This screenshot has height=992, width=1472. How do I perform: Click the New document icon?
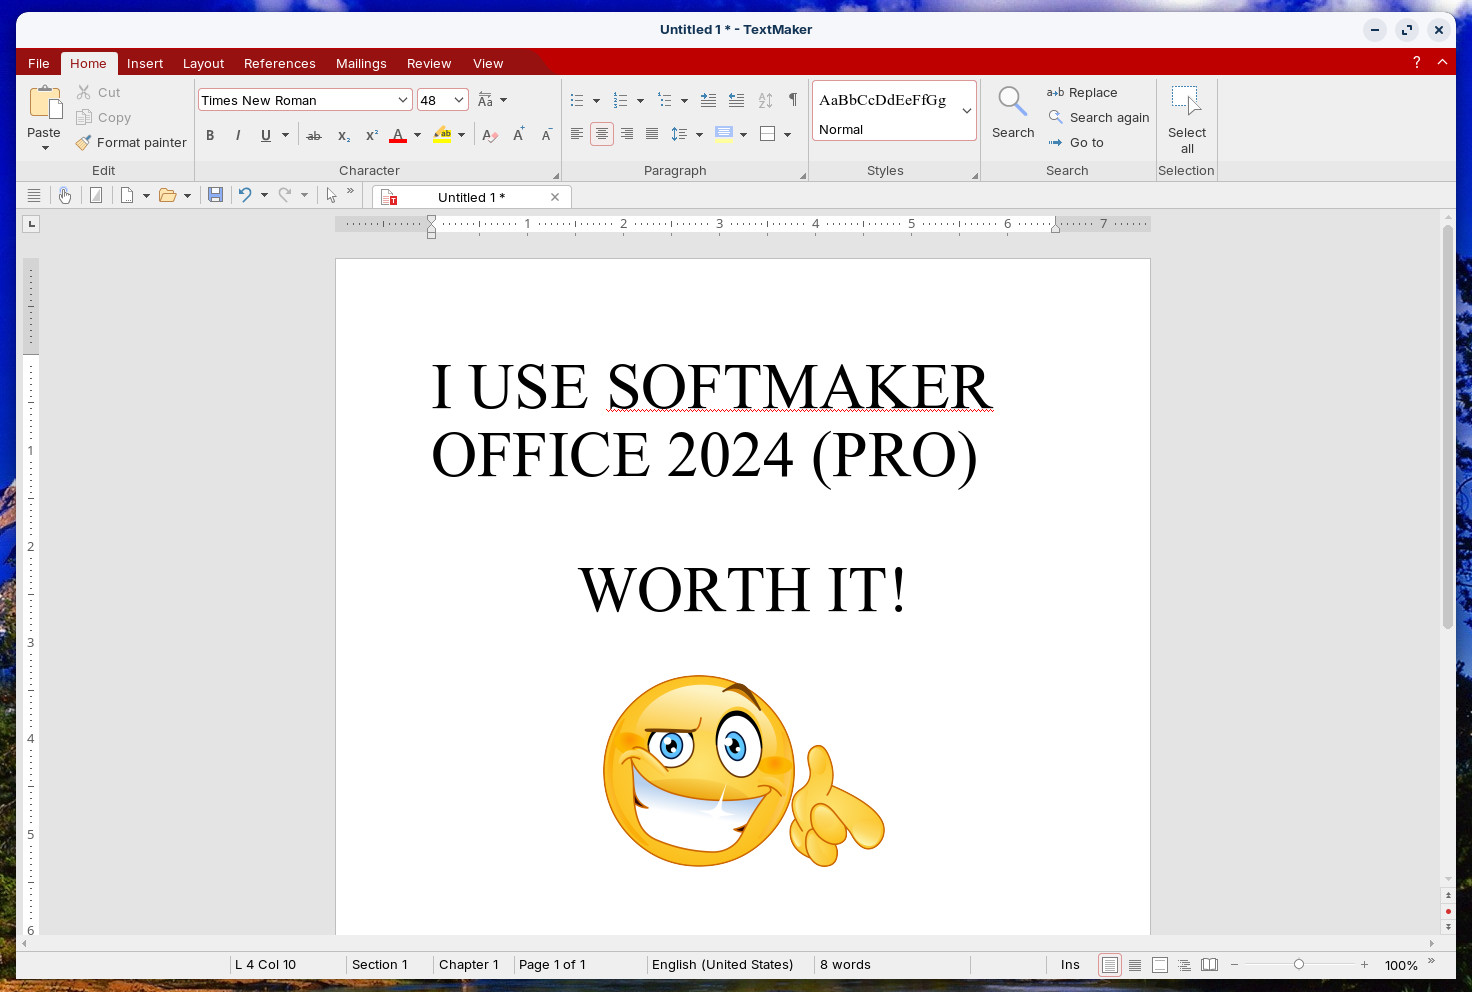coord(127,195)
